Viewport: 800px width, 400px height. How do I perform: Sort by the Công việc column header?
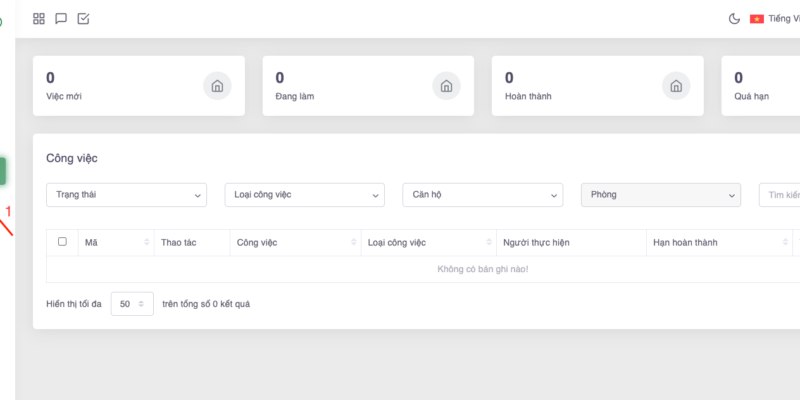tap(293, 243)
